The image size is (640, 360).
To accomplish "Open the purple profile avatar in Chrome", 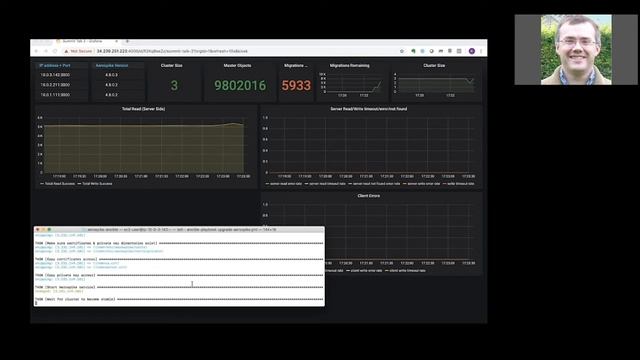I will click(x=472, y=51).
